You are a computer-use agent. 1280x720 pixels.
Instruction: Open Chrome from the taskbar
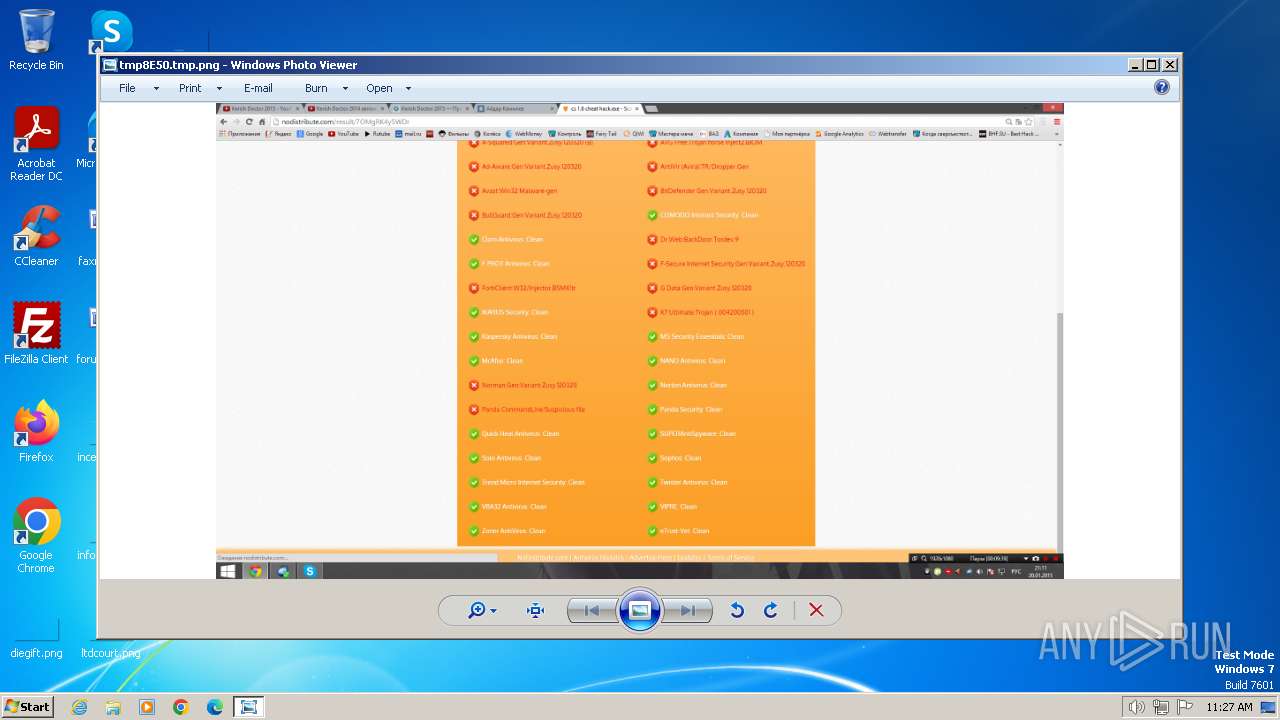coord(181,707)
